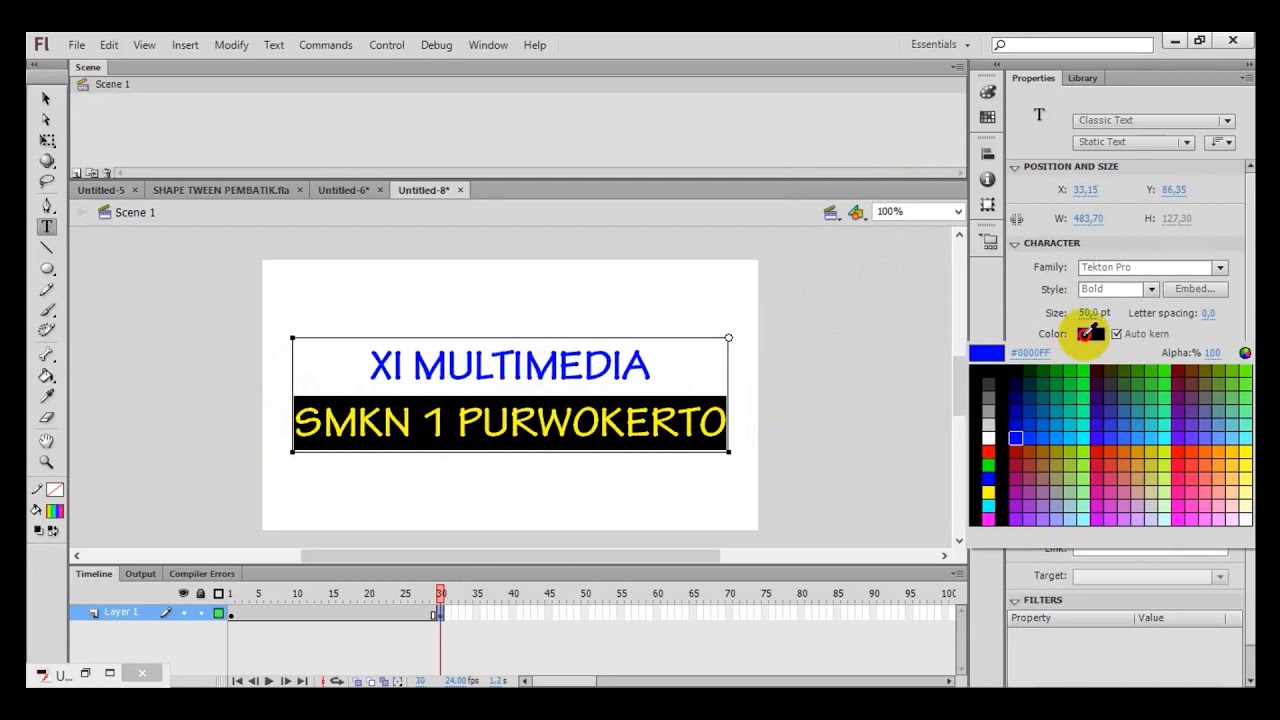Screen dimensions: 1280x720
Task: Toggle Auto kern checkbox
Action: (x=1116, y=334)
